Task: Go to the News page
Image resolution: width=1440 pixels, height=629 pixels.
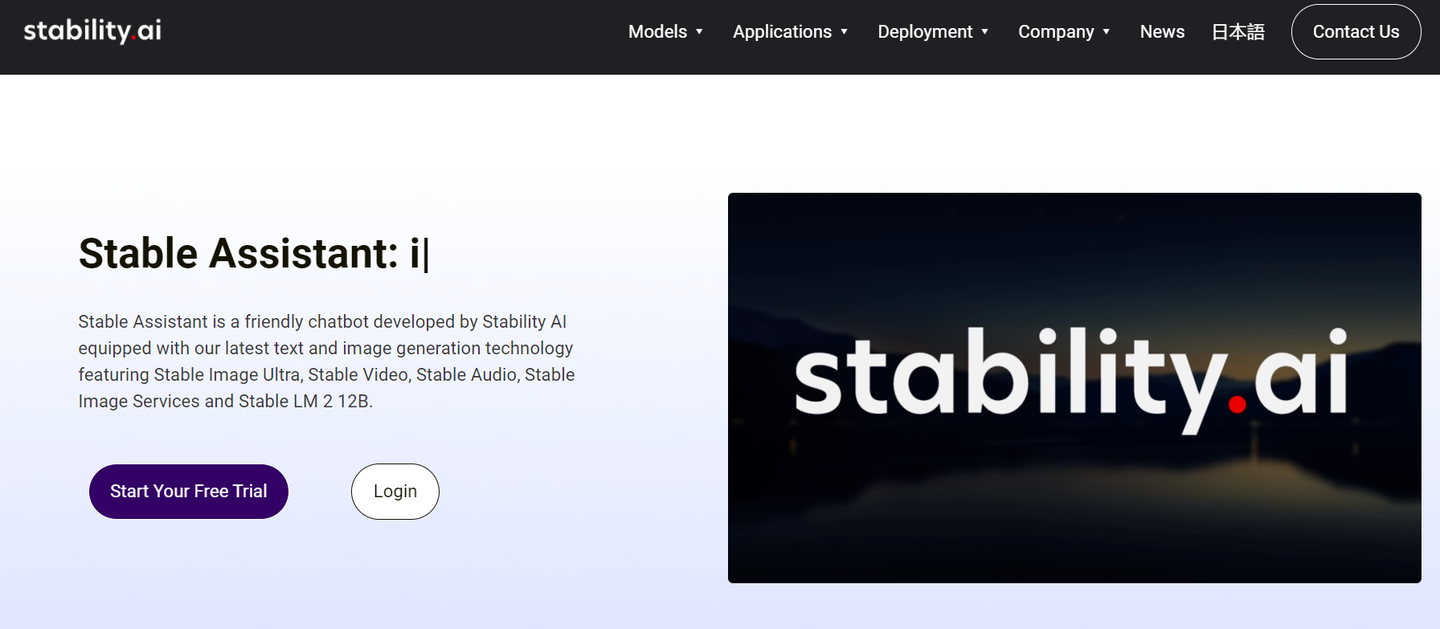Action: 1162,32
